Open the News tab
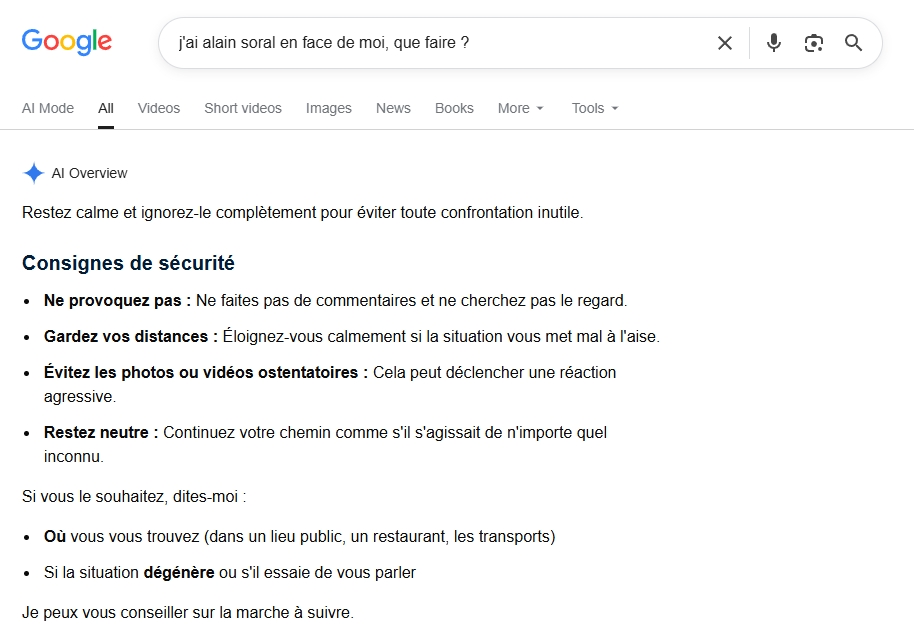The width and height of the screenshot is (914, 632). (393, 108)
